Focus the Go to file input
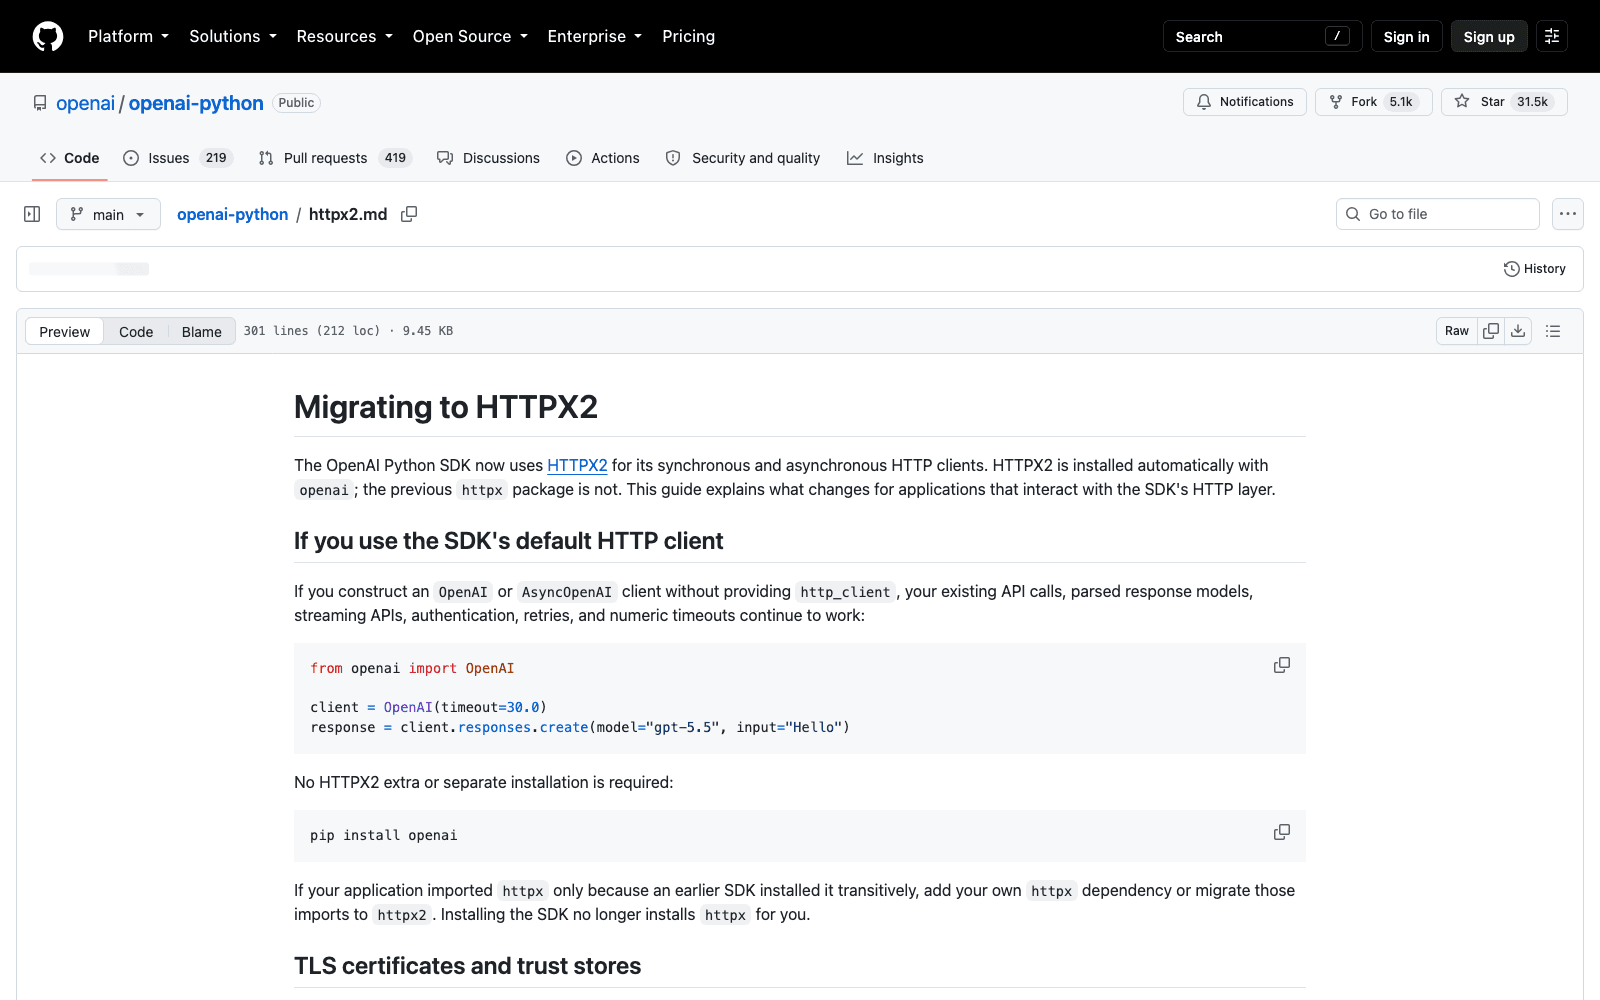The image size is (1600, 1000). click(x=1438, y=214)
